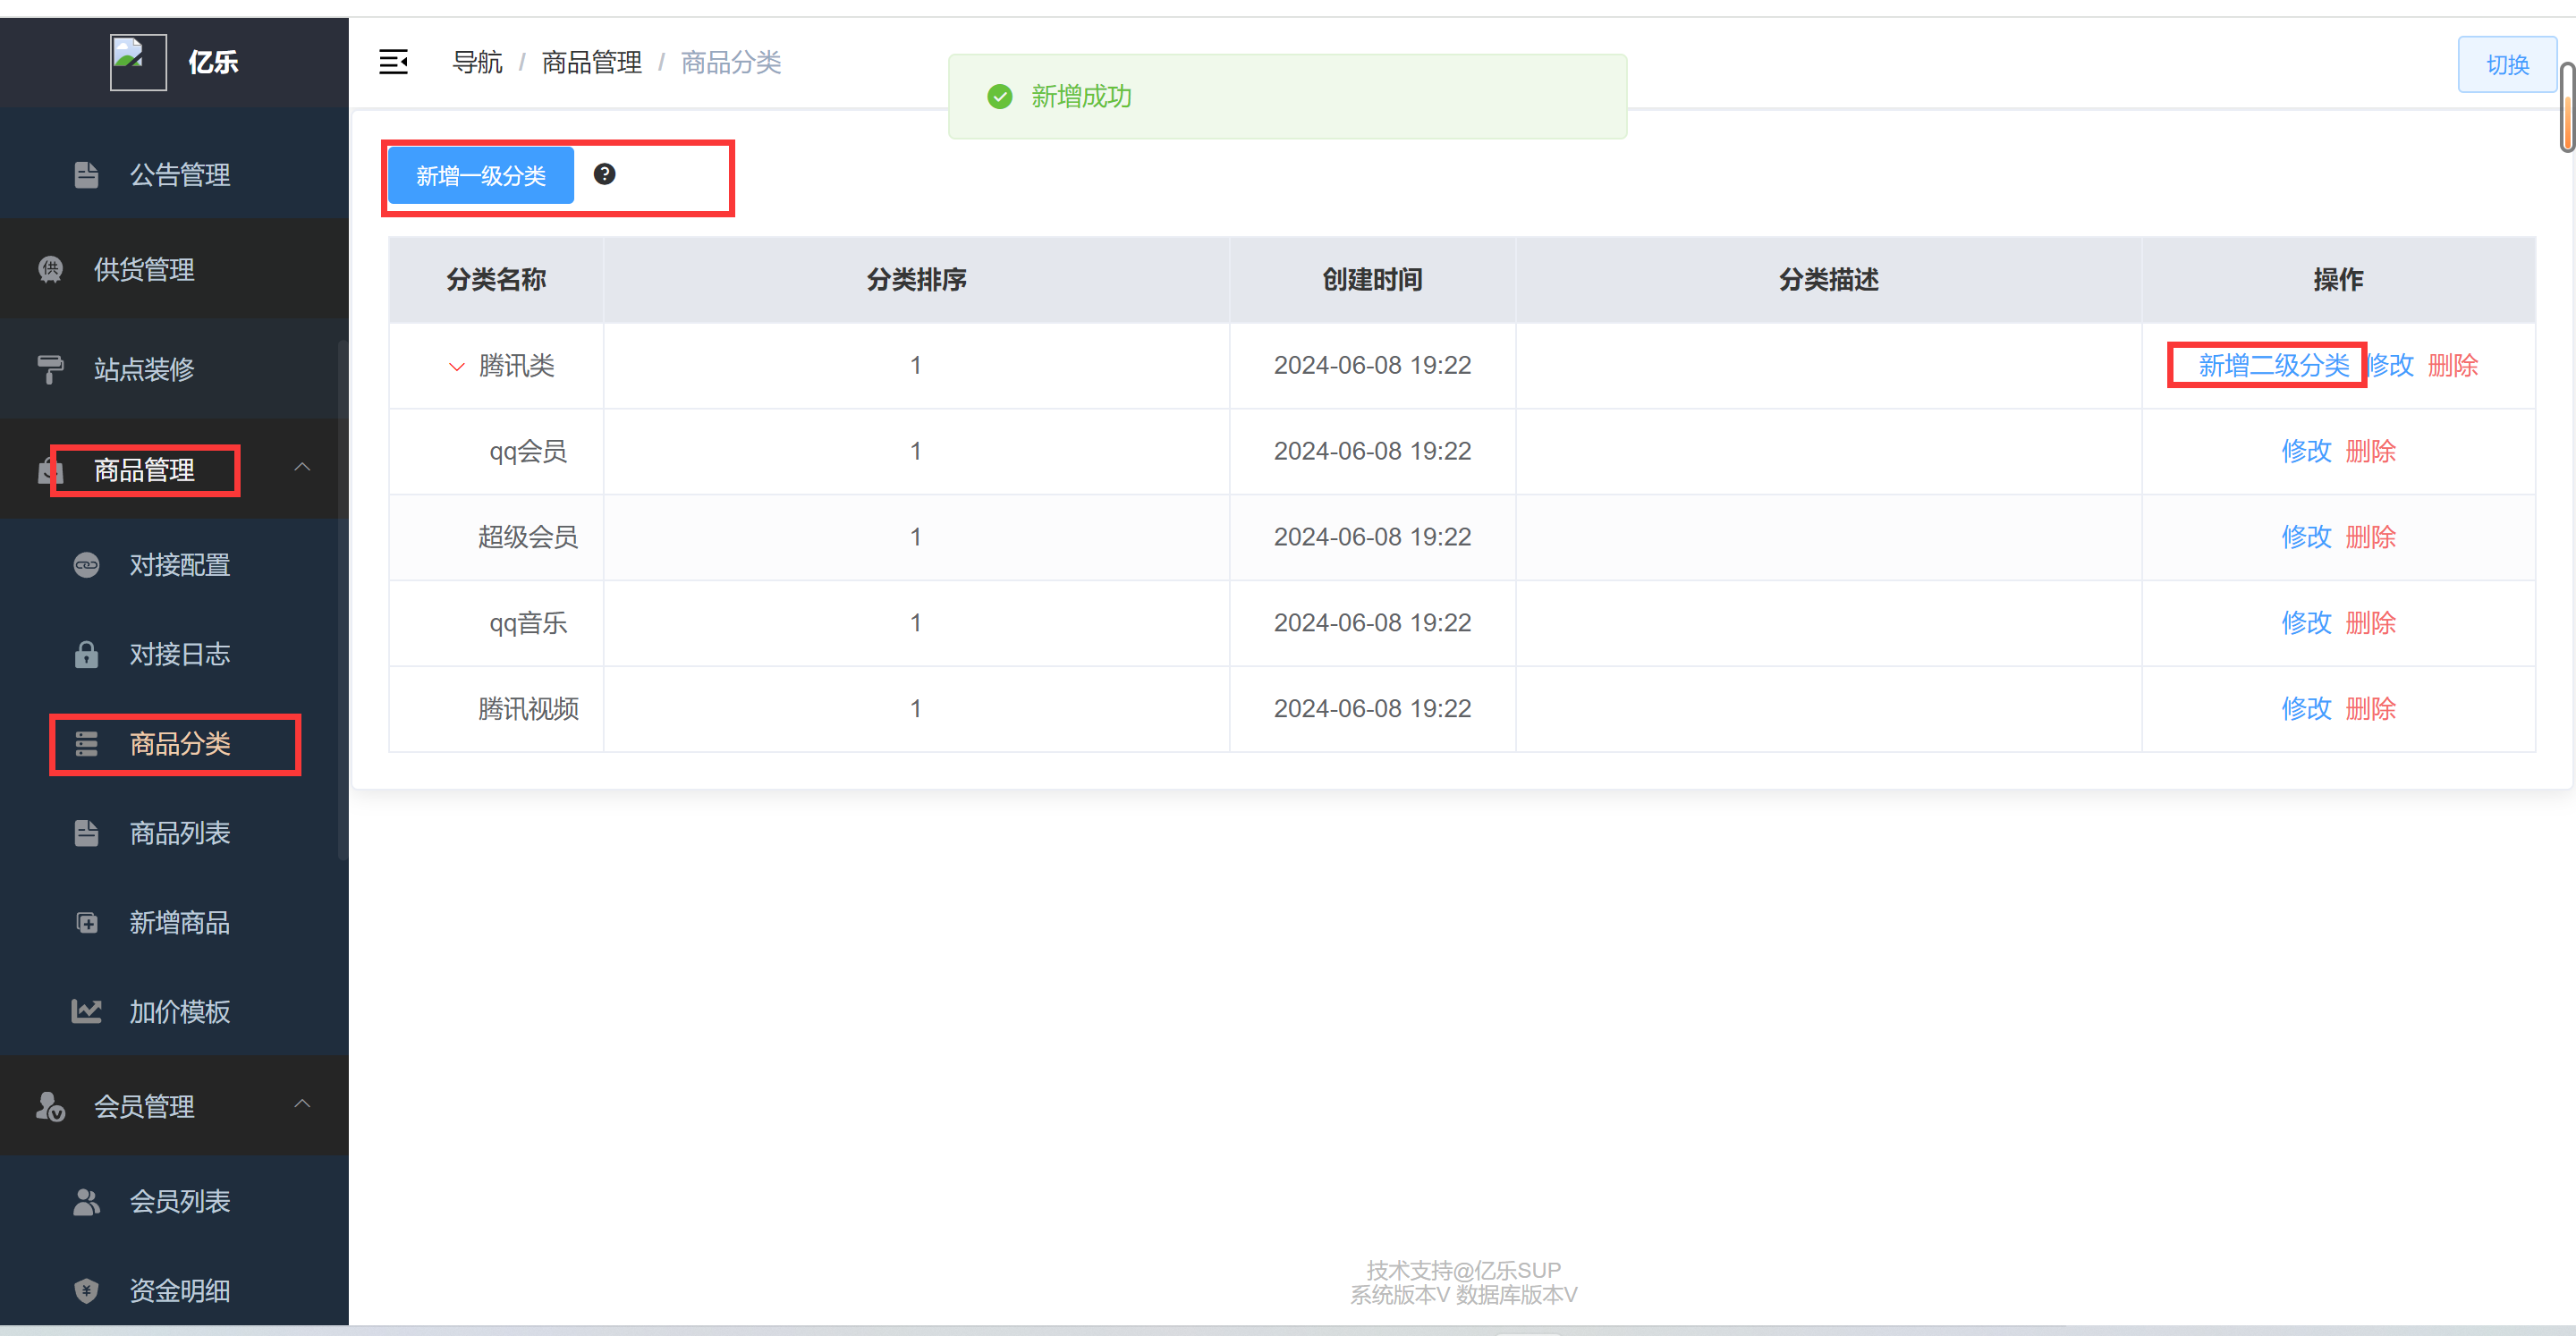Open the help question mark icon
Viewport: 2576px width, 1336px height.
click(604, 174)
